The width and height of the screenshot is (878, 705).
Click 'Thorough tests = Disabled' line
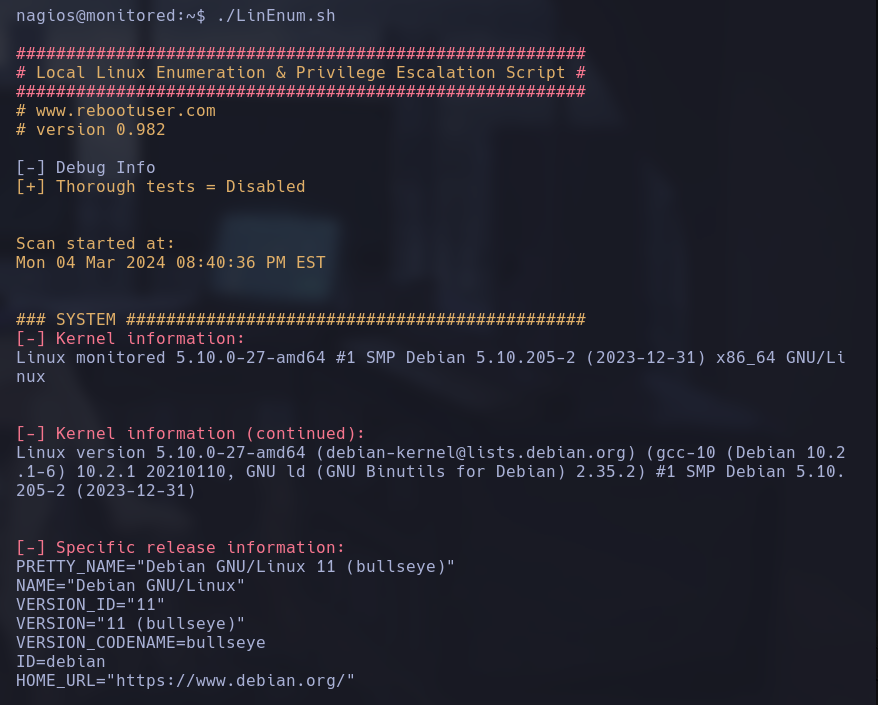click(x=161, y=187)
